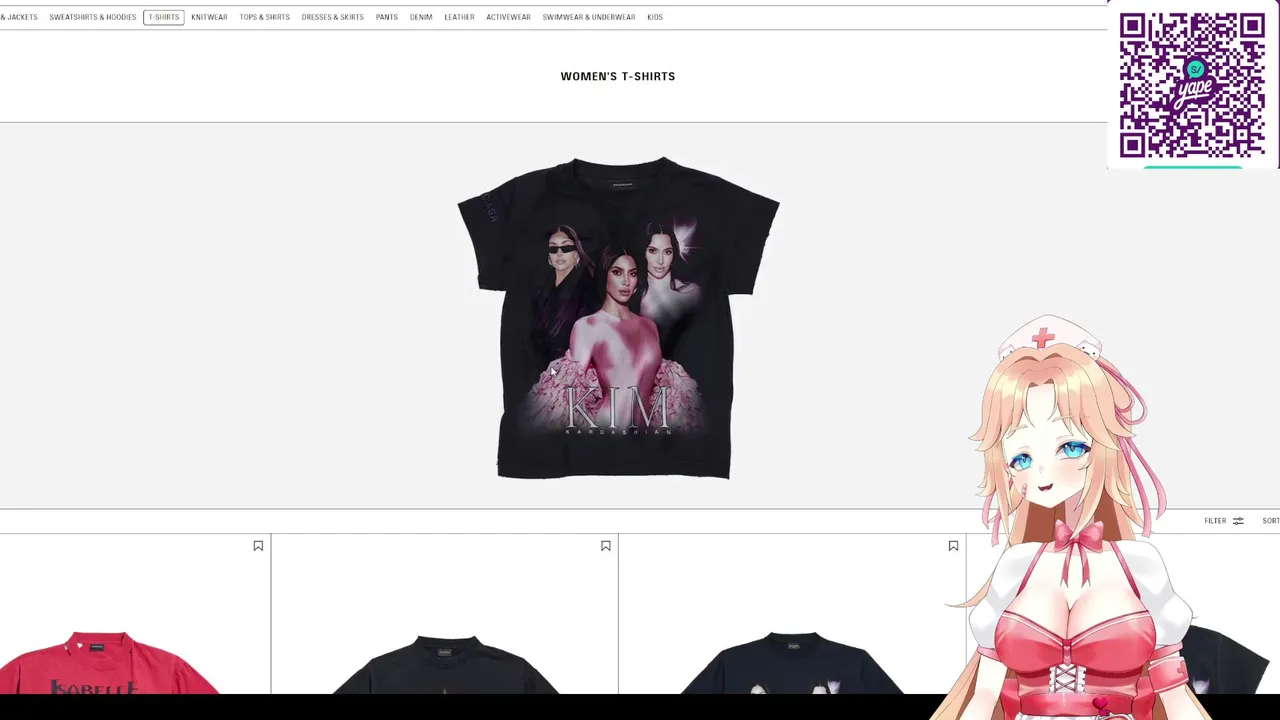Image resolution: width=1280 pixels, height=720 pixels.
Task: Open Dresses & Skirts category
Action: (x=332, y=17)
